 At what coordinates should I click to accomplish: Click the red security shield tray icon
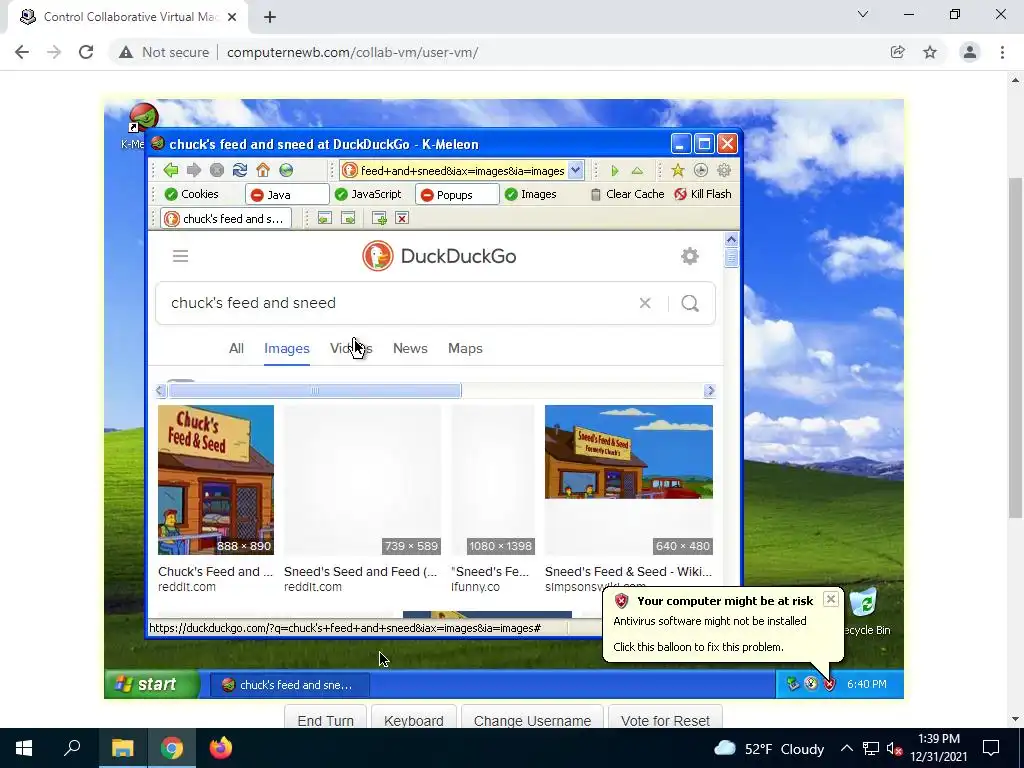[x=829, y=684]
